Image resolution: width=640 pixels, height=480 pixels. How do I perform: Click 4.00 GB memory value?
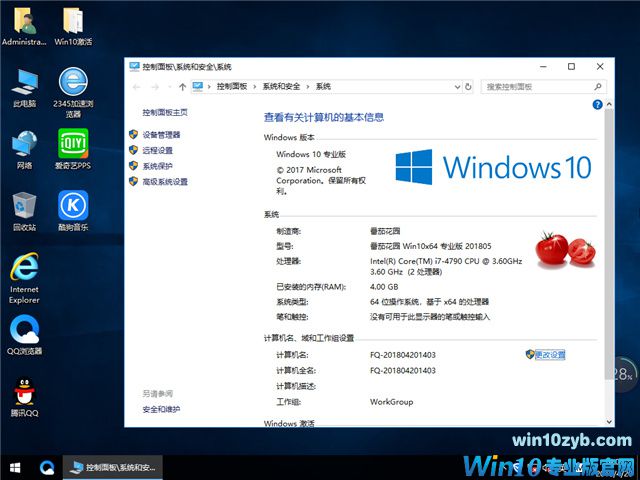(384, 287)
